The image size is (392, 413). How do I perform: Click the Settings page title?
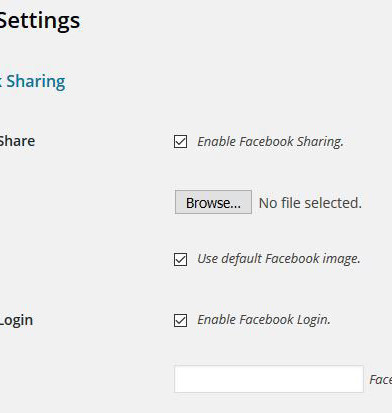[39, 21]
